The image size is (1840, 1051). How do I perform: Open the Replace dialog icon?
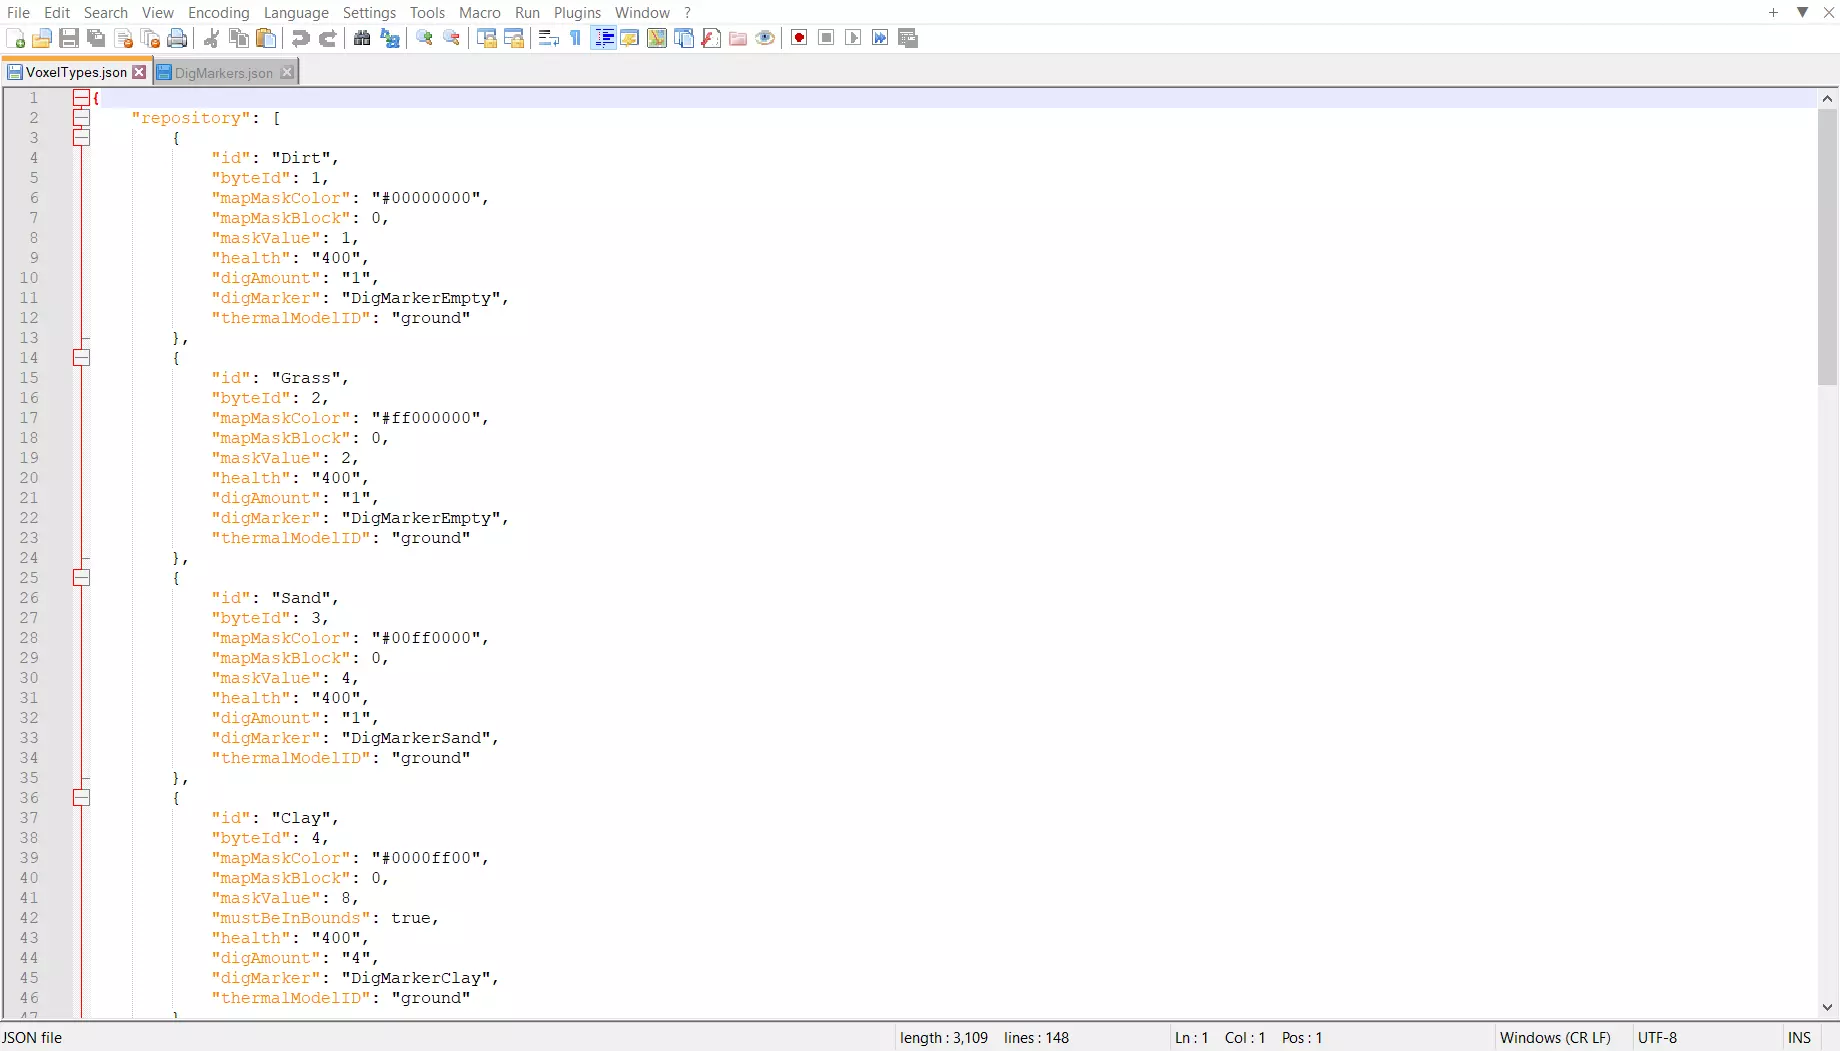click(x=390, y=38)
